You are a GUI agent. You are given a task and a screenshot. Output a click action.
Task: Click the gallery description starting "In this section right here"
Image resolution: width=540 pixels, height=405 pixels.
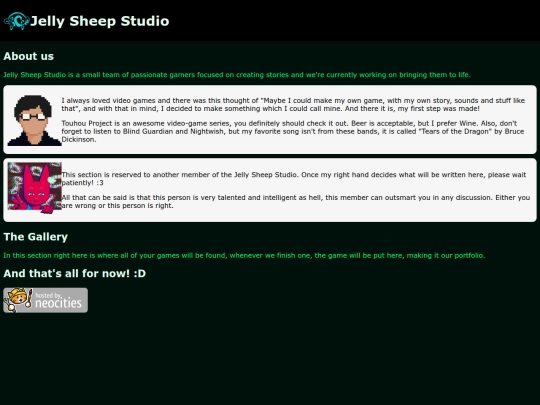244,256
